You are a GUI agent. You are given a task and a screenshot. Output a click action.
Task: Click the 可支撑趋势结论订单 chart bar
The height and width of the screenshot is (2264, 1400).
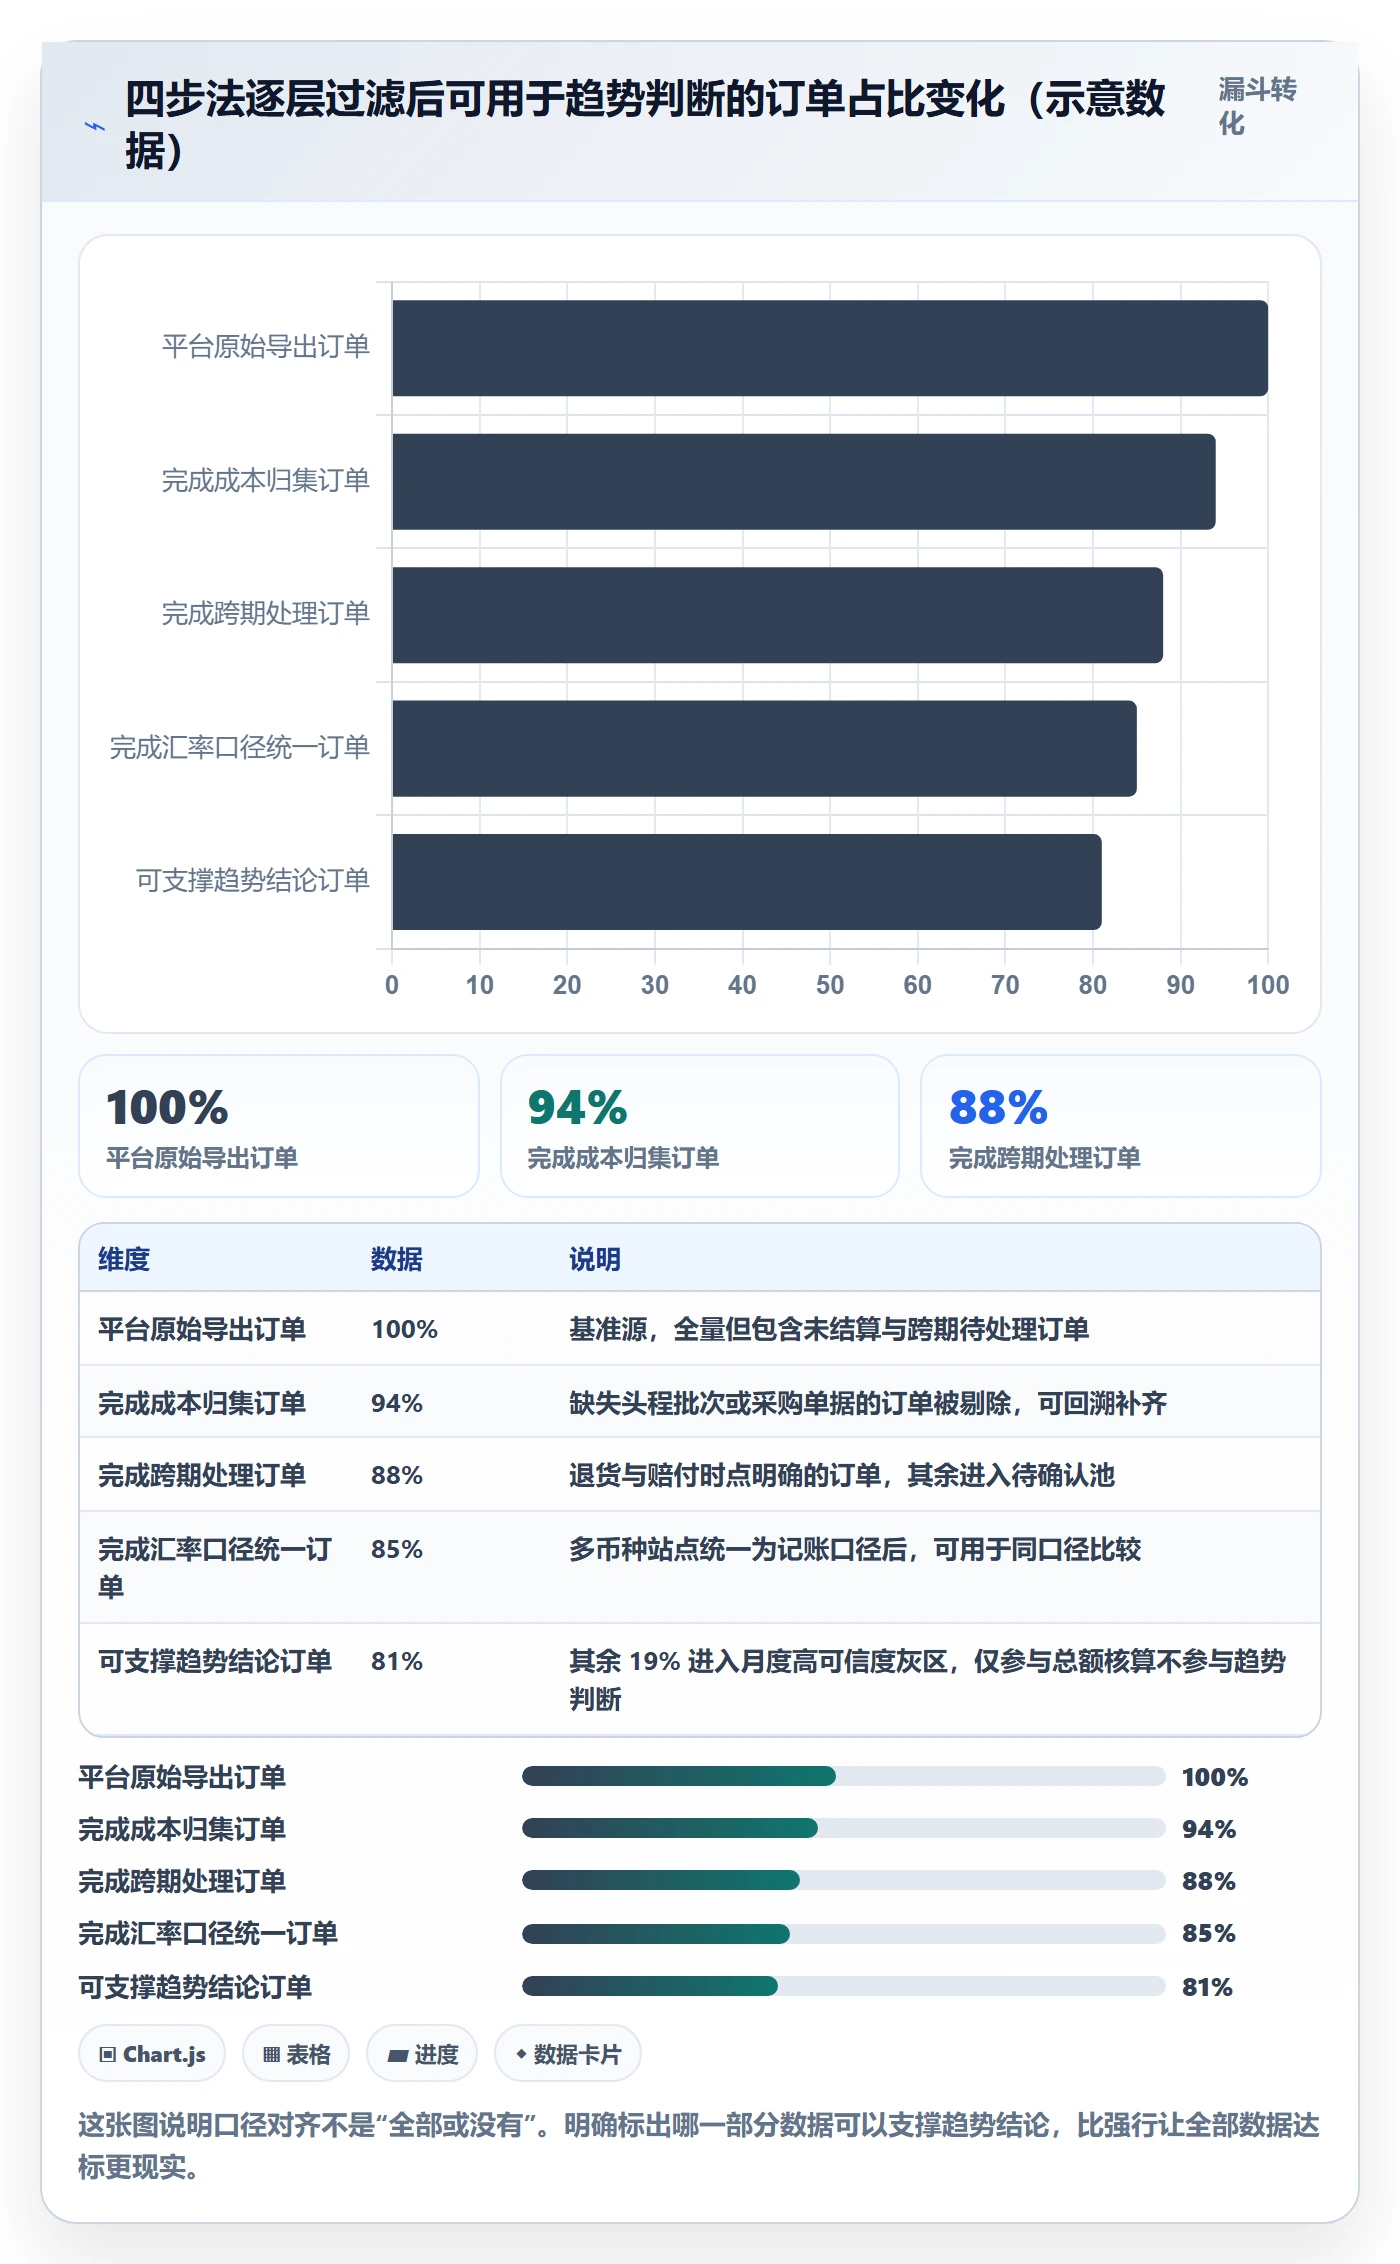point(747,882)
